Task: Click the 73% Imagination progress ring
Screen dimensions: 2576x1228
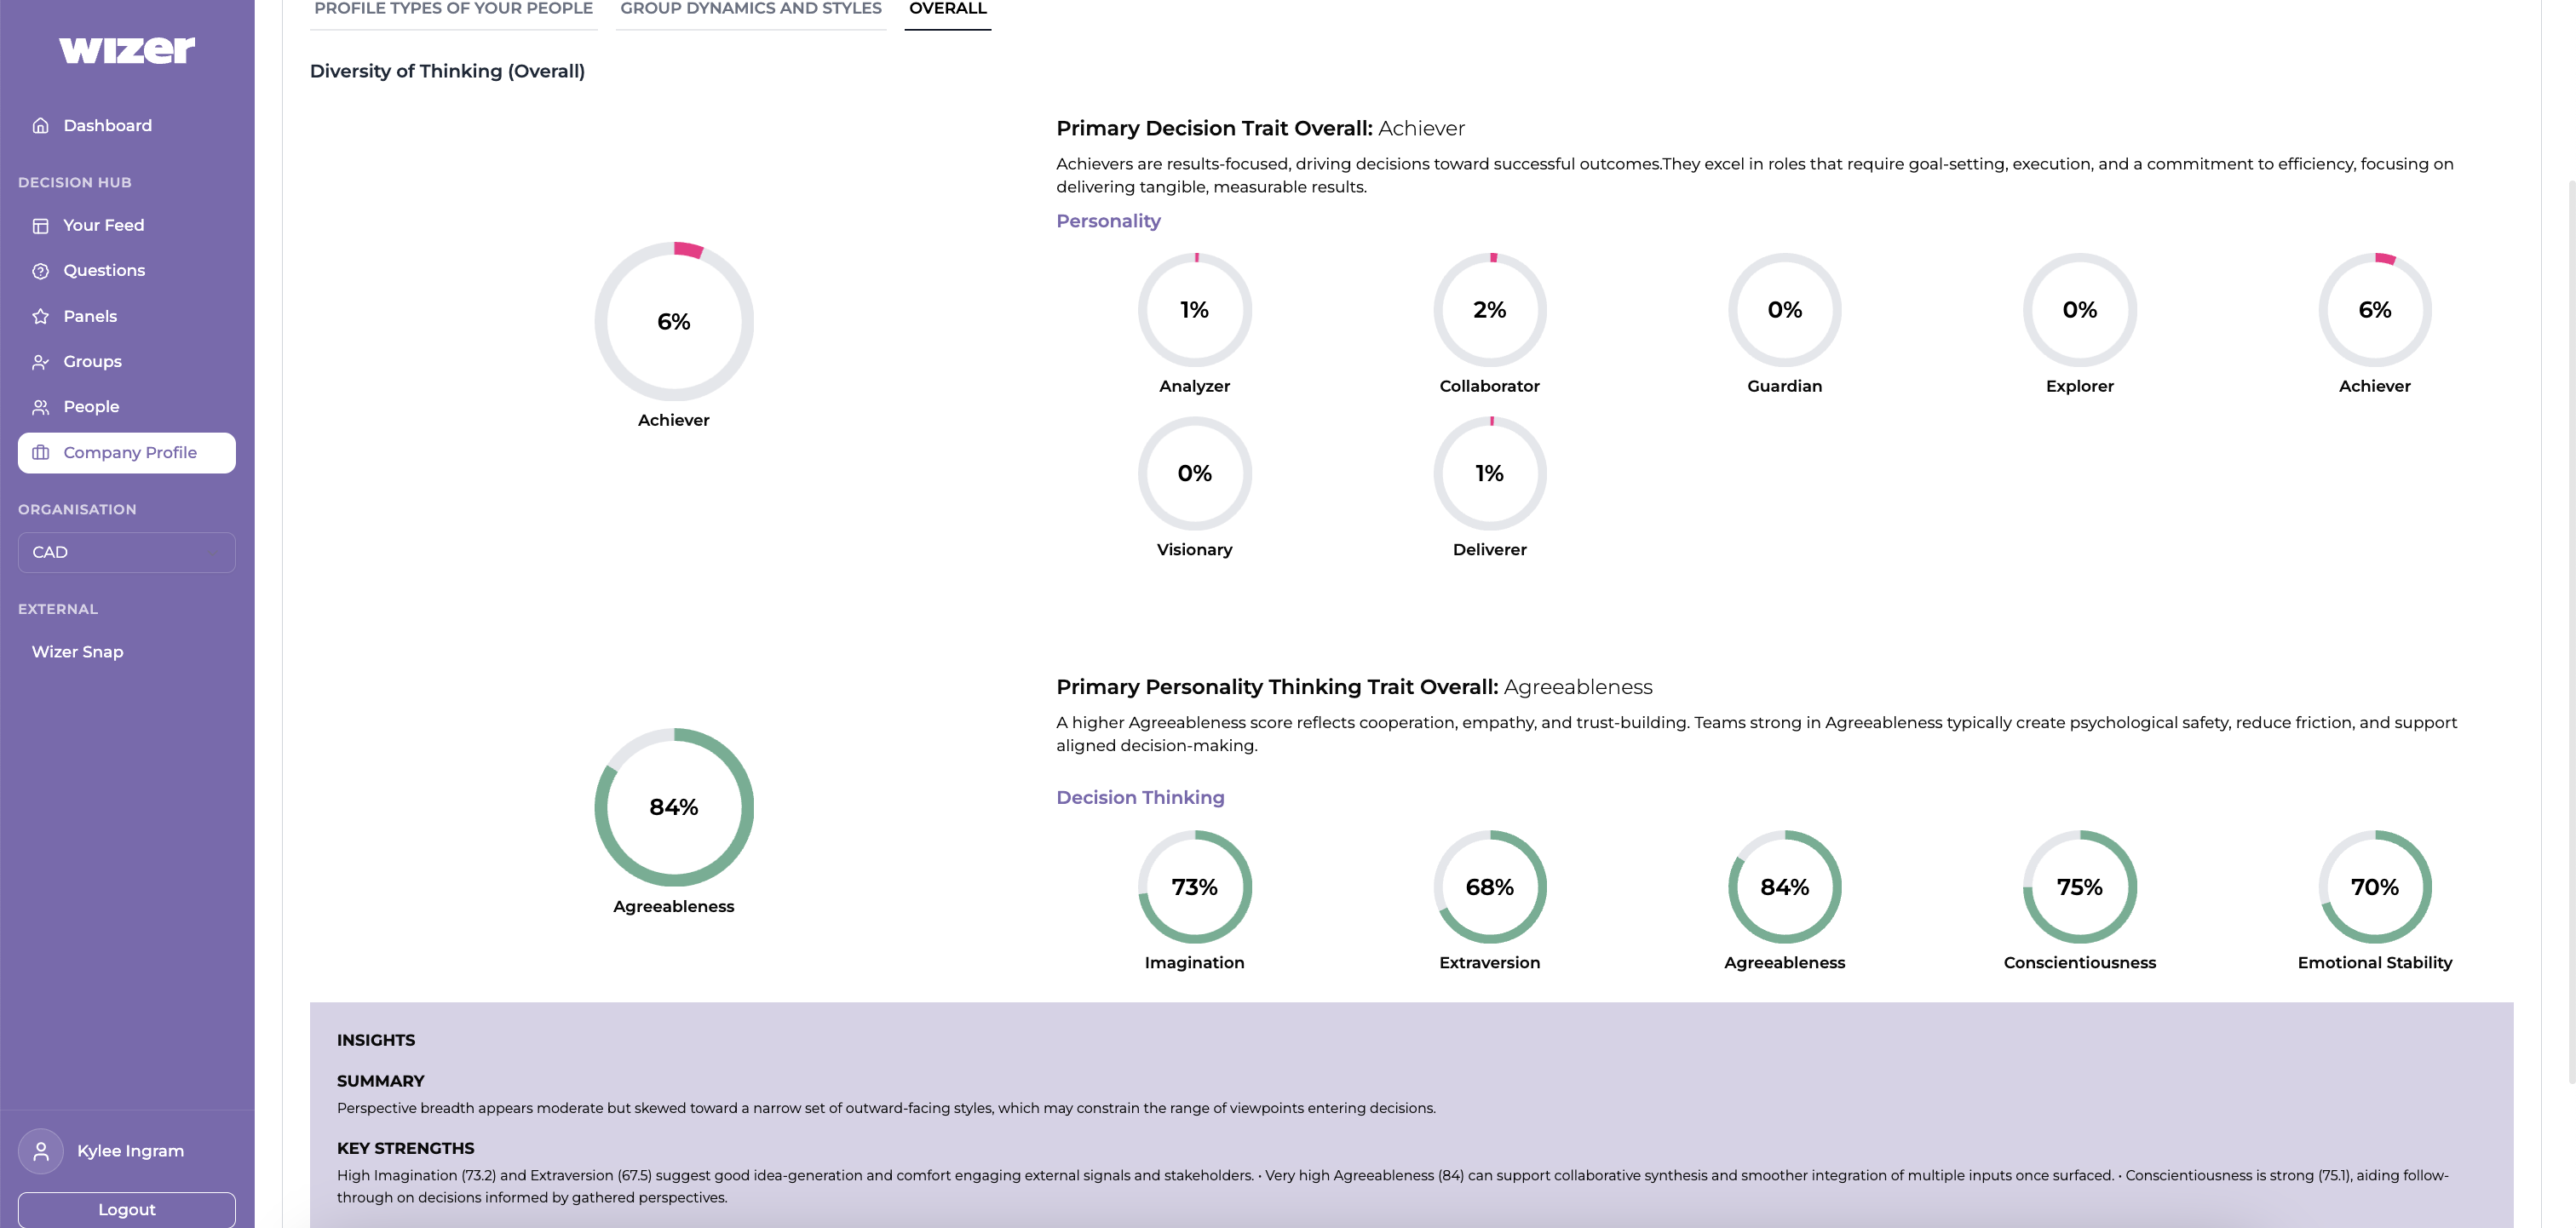Action: [1194, 887]
